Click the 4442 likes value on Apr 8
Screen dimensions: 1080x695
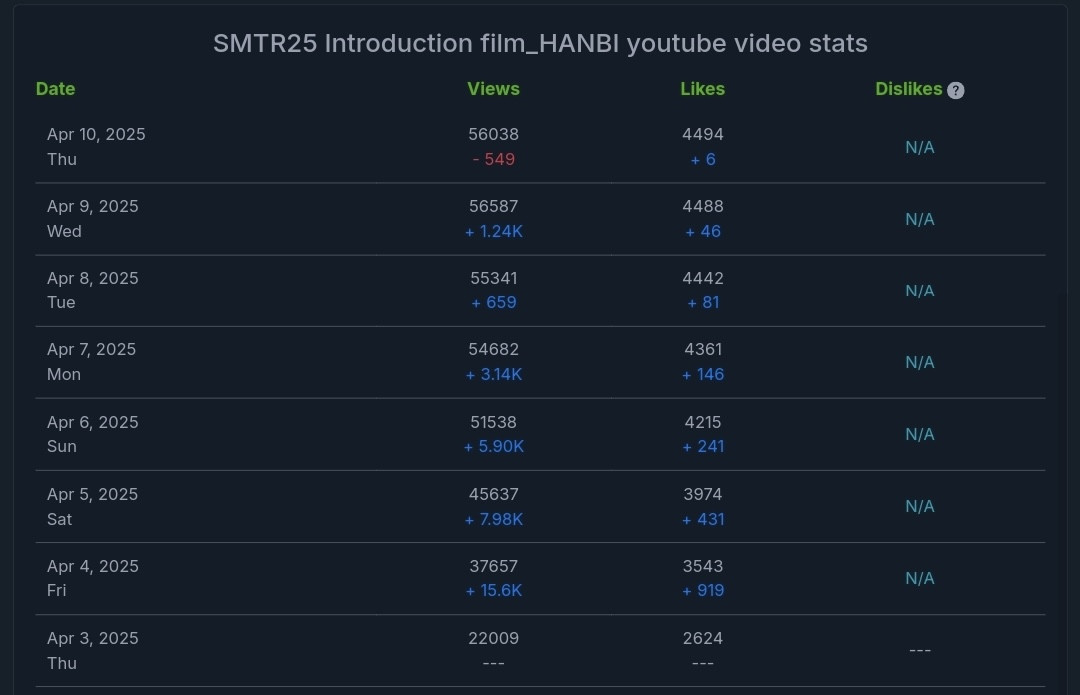coord(703,278)
